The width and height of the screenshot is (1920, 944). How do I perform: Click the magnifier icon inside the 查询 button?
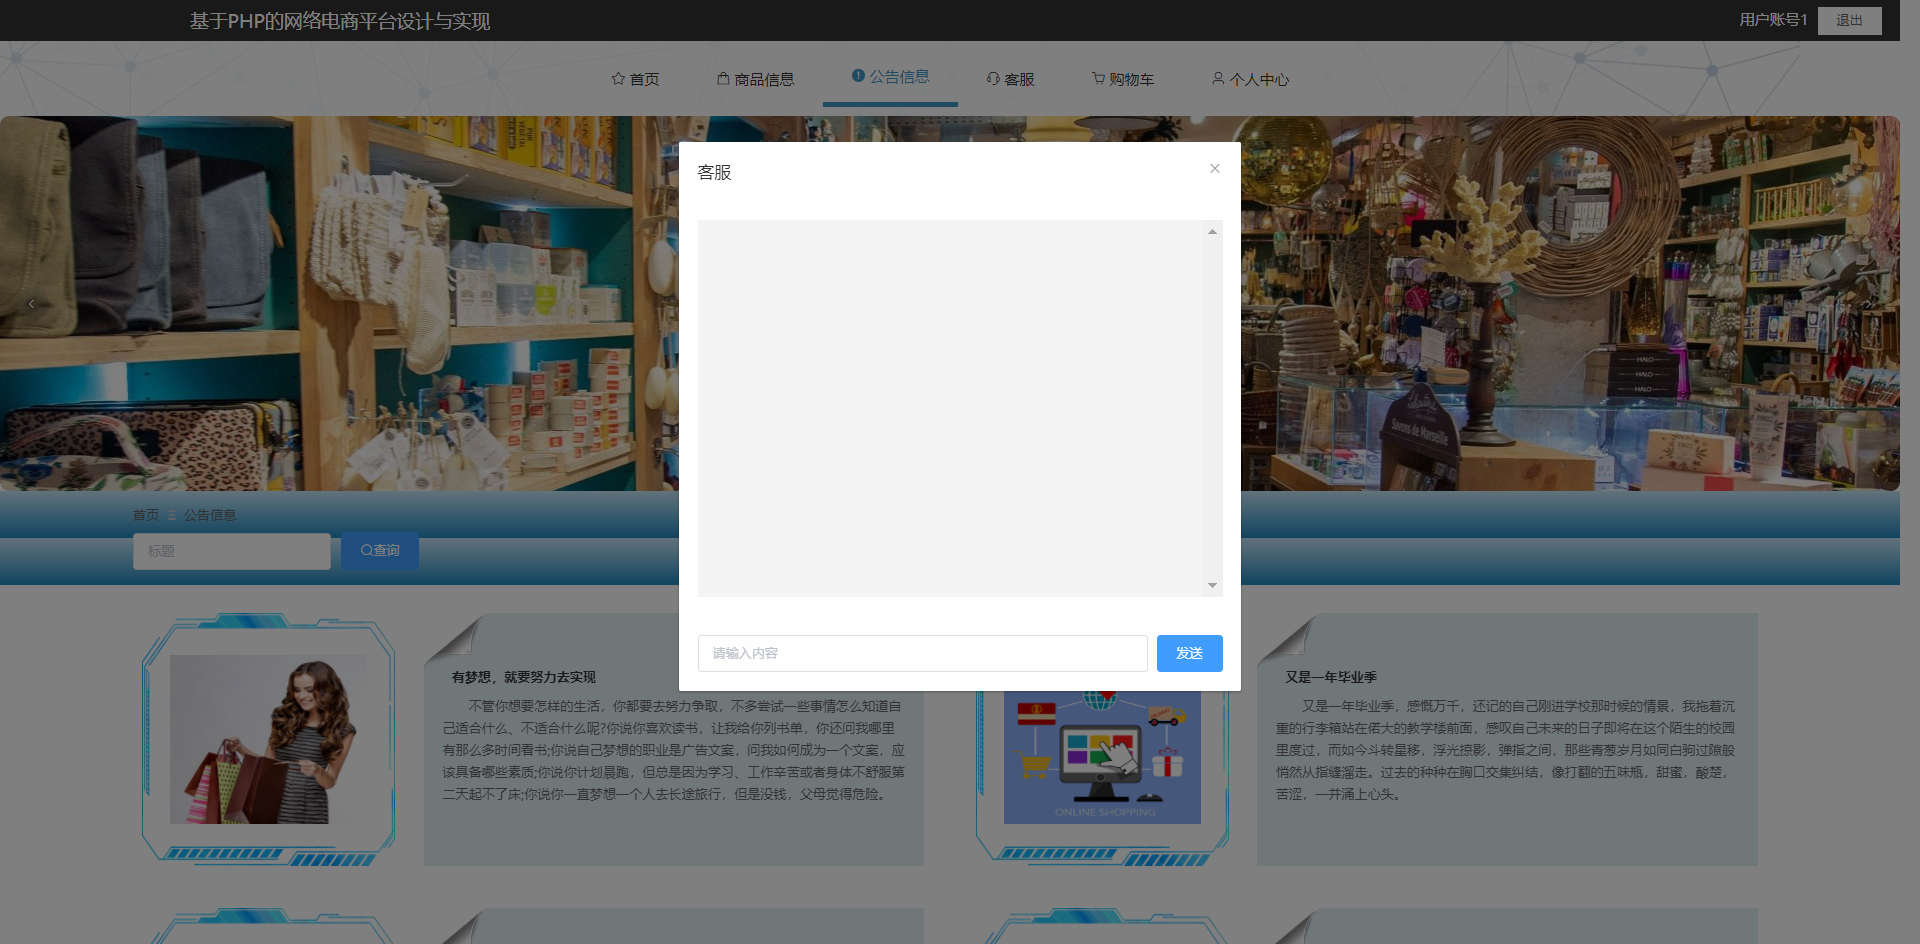coord(365,550)
